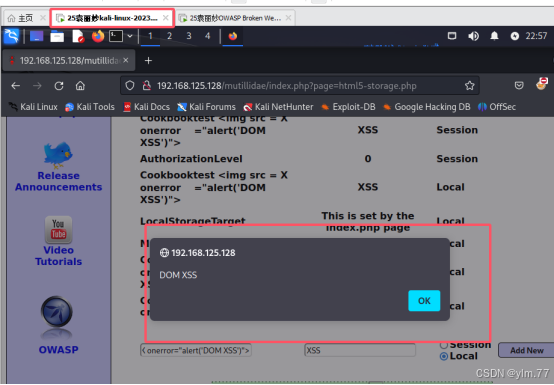Click the Firefox home button
The height and width of the screenshot is (385, 554).
pyautogui.click(x=80, y=86)
